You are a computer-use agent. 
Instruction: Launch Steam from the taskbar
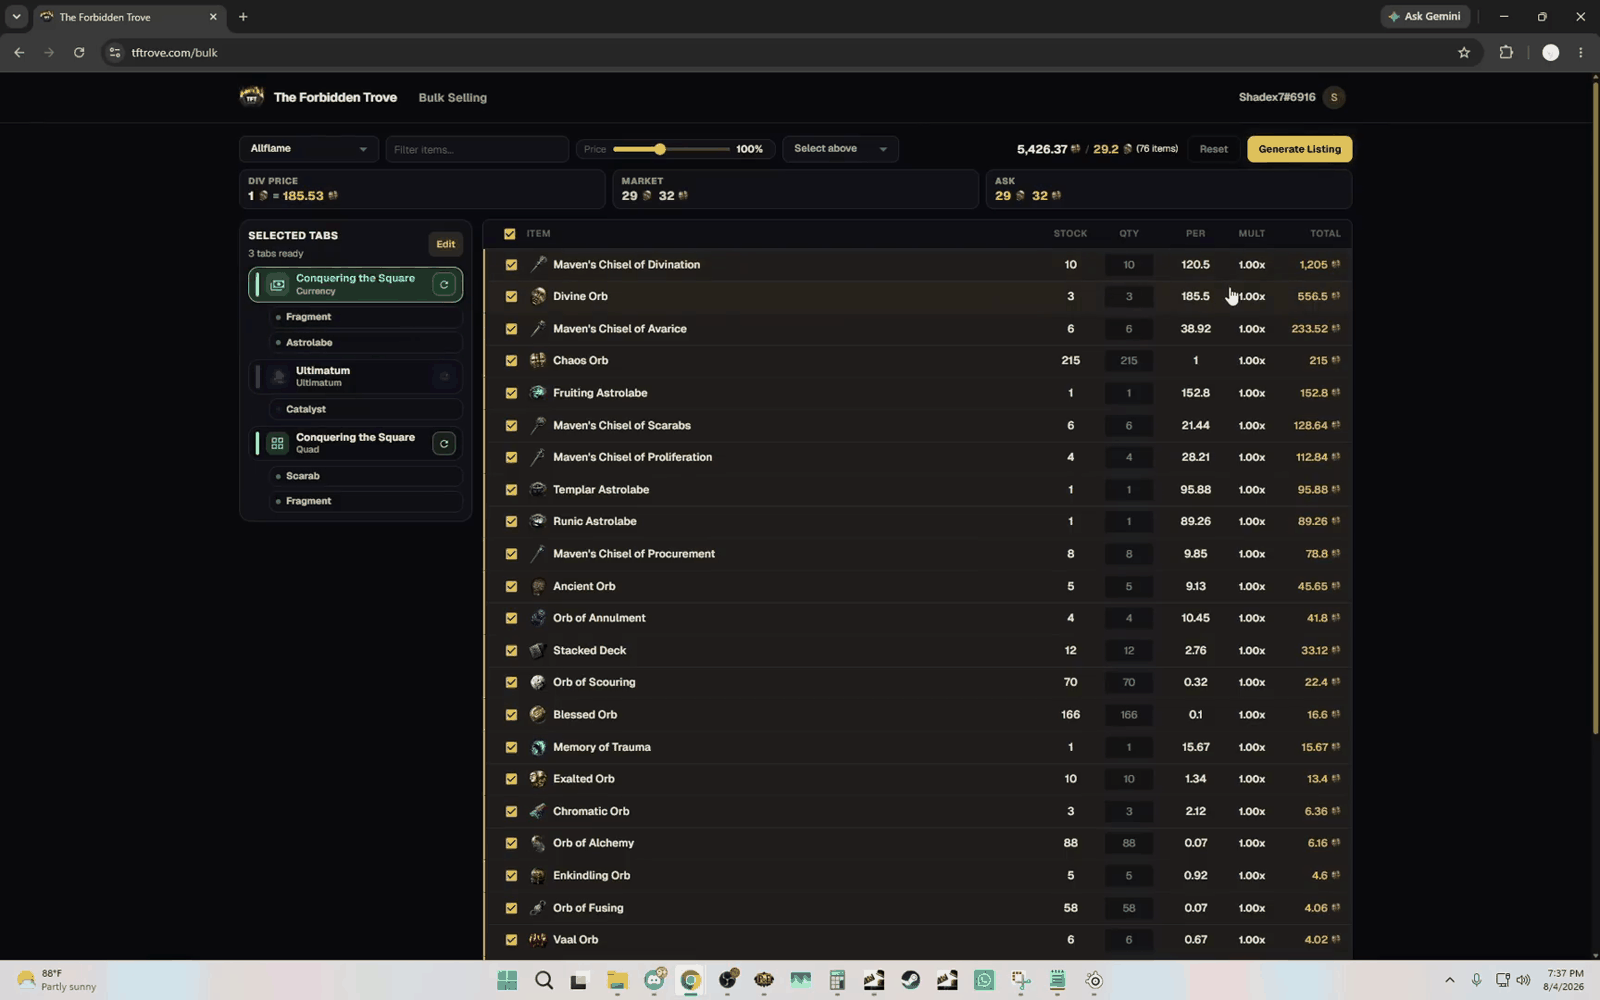pyautogui.click(x=910, y=981)
